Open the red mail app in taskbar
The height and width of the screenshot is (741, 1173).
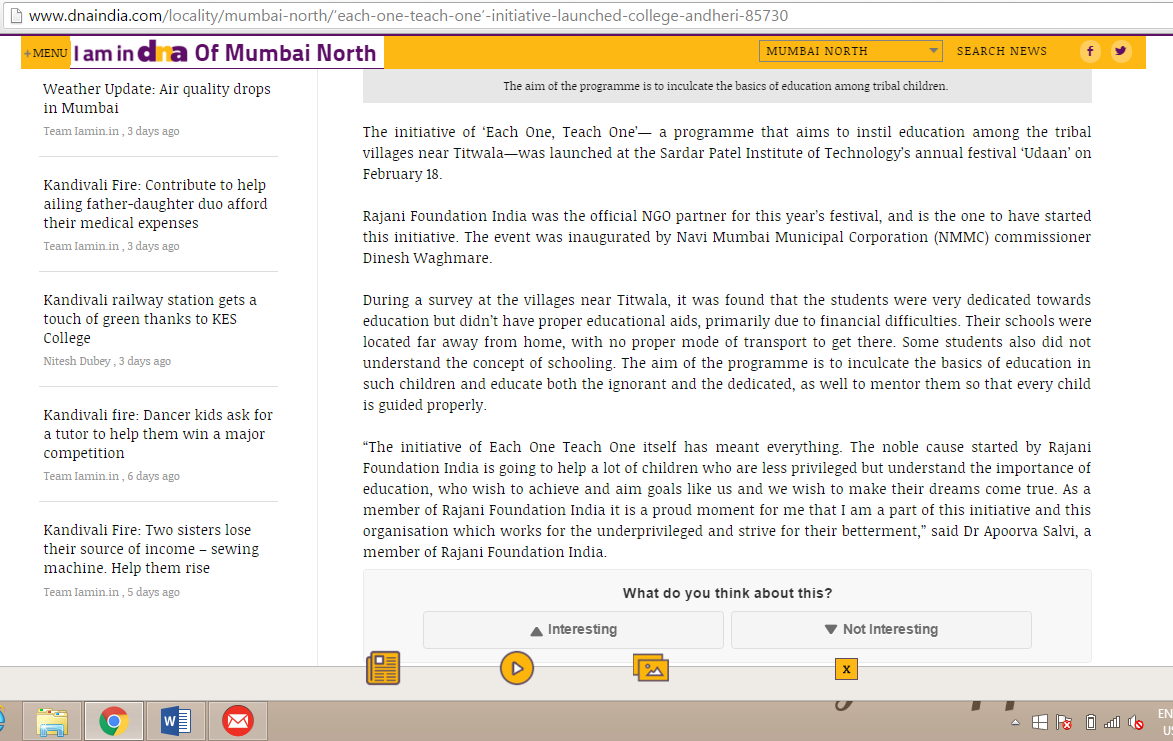[238, 722]
